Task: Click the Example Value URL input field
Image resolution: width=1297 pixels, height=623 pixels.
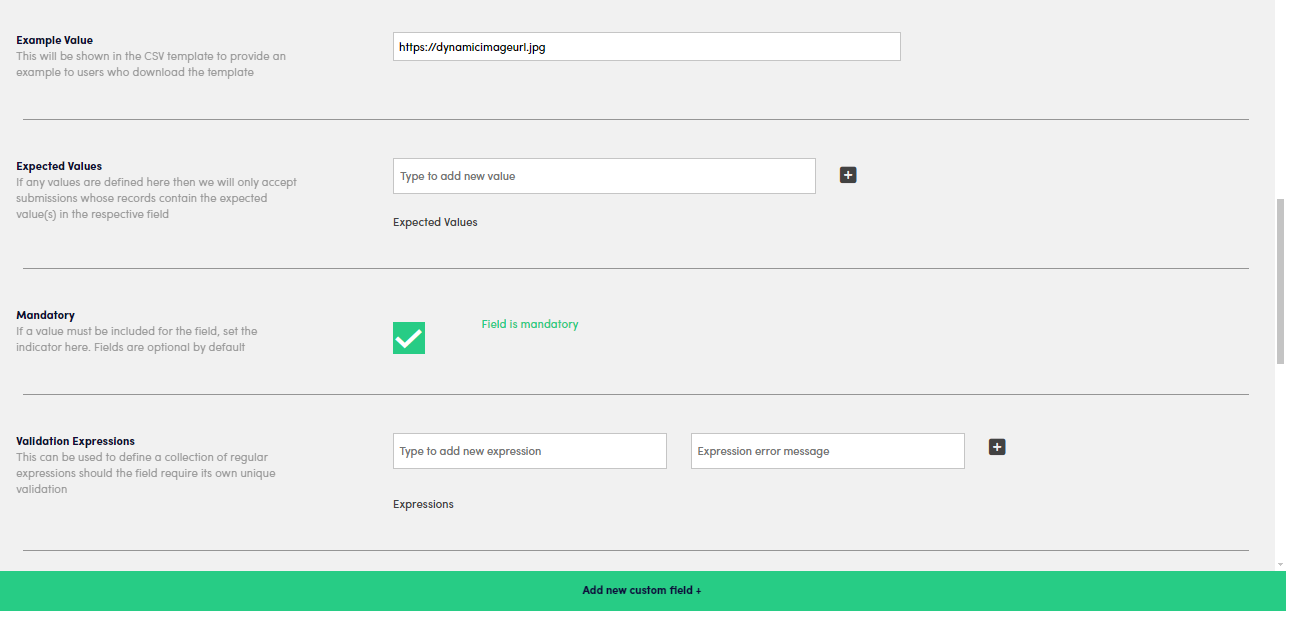Action: coord(646,47)
